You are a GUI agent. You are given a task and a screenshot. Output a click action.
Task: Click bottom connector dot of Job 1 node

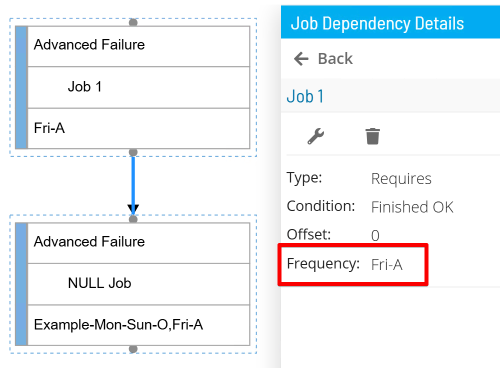click(133, 152)
